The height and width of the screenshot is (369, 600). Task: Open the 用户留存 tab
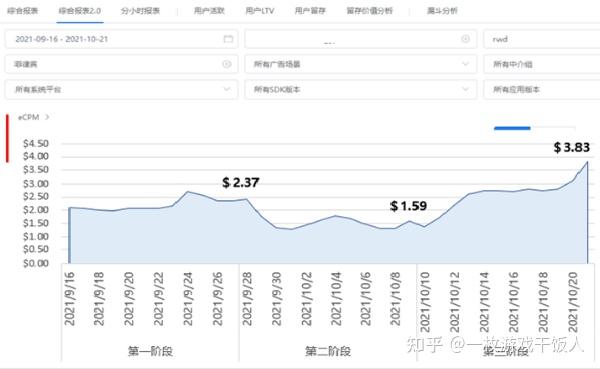click(x=310, y=11)
